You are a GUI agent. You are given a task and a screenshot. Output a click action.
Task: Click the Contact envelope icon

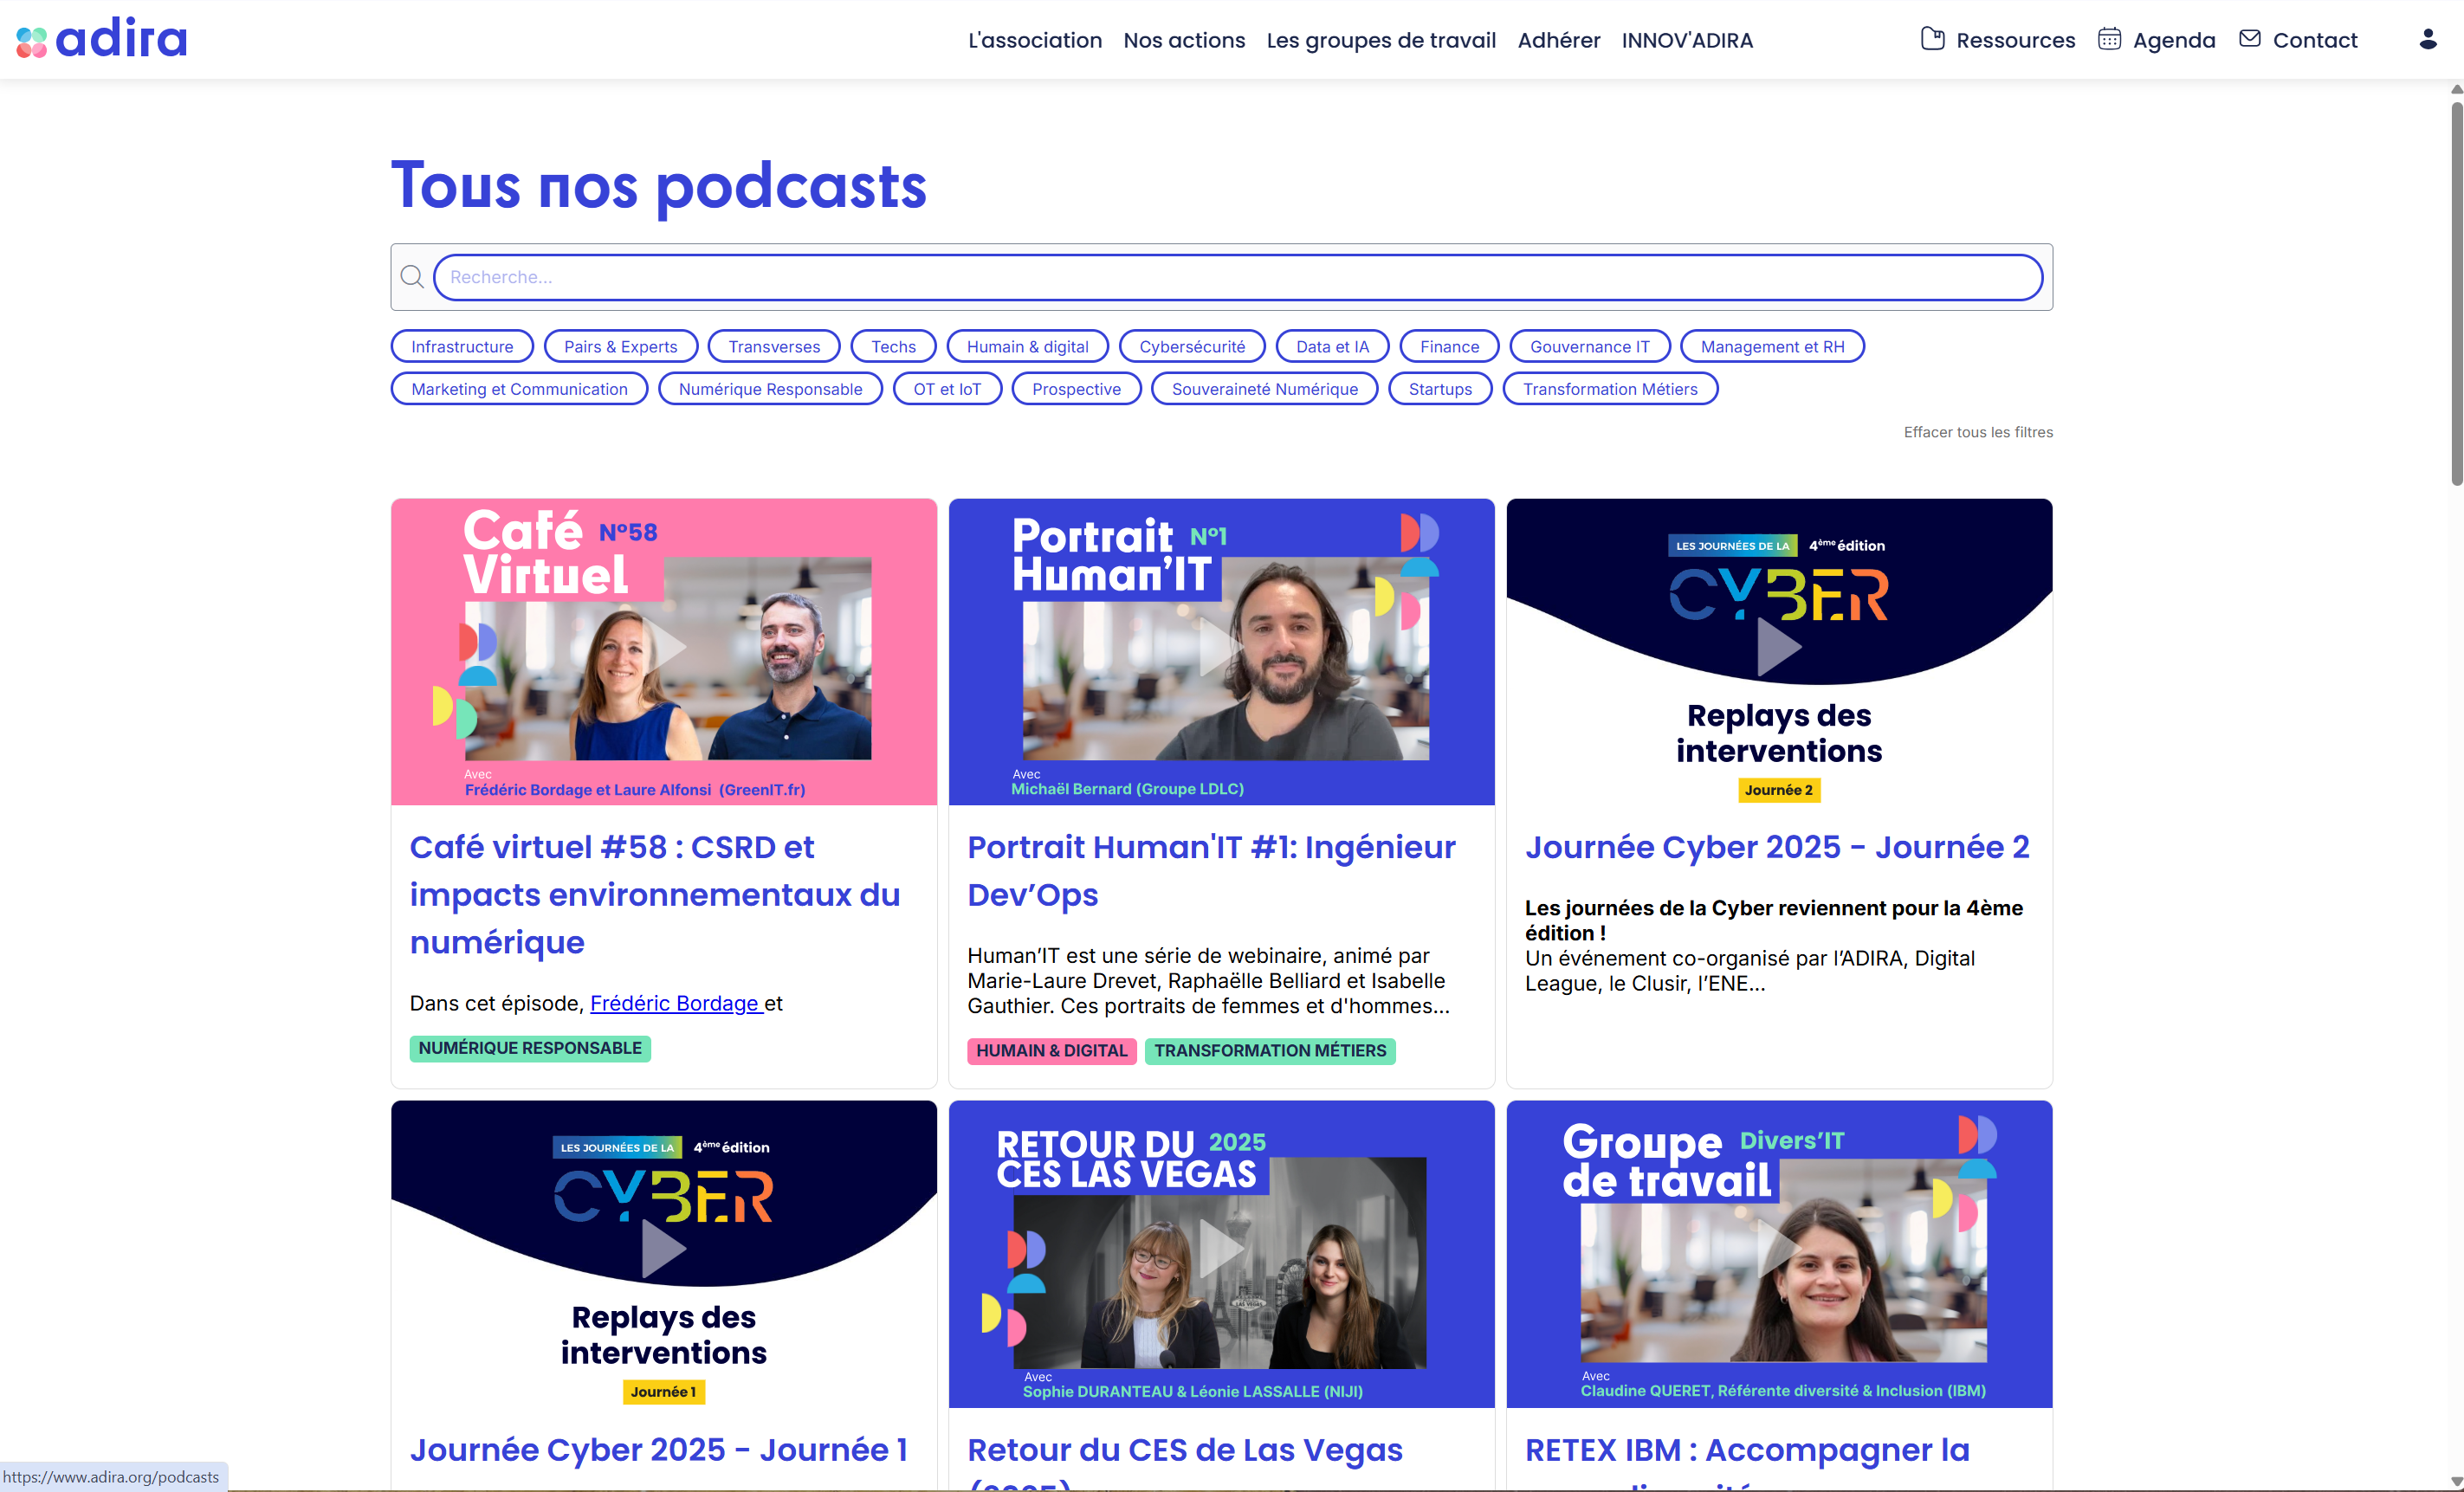(x=2249, y=39)
